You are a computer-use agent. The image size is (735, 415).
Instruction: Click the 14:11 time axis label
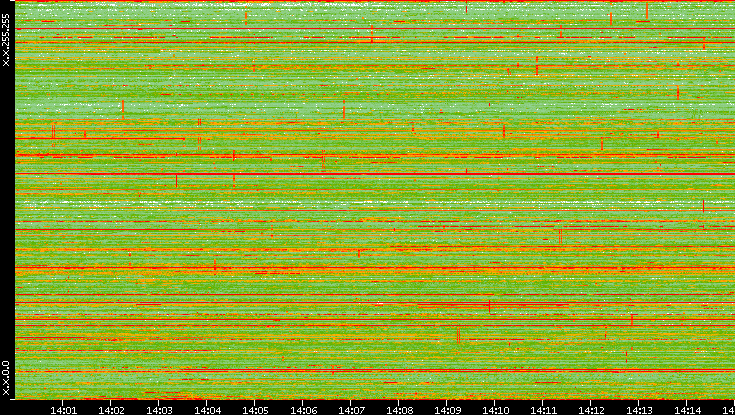point(543,410)
